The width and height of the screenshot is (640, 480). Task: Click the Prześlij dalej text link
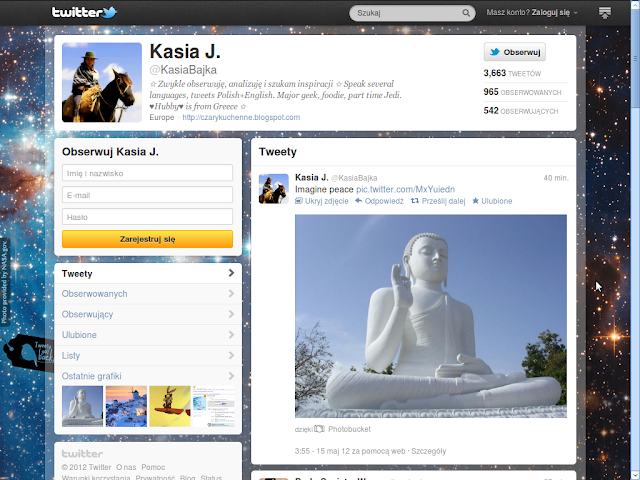point(443,201)
